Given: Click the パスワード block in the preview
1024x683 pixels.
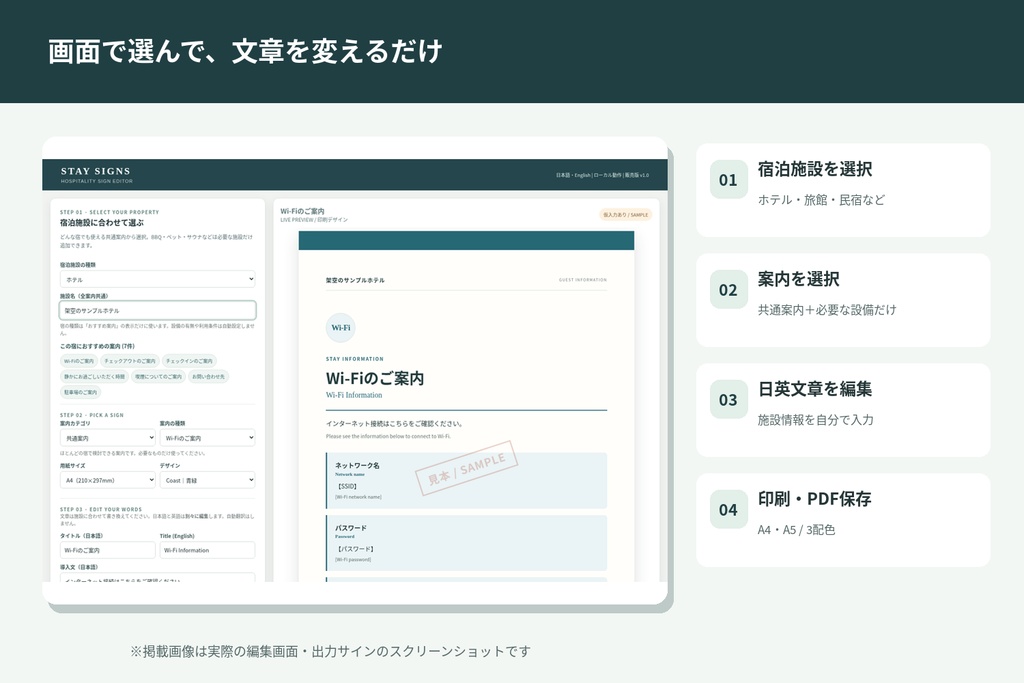Looking at the screenshot, I should [466, 543].
